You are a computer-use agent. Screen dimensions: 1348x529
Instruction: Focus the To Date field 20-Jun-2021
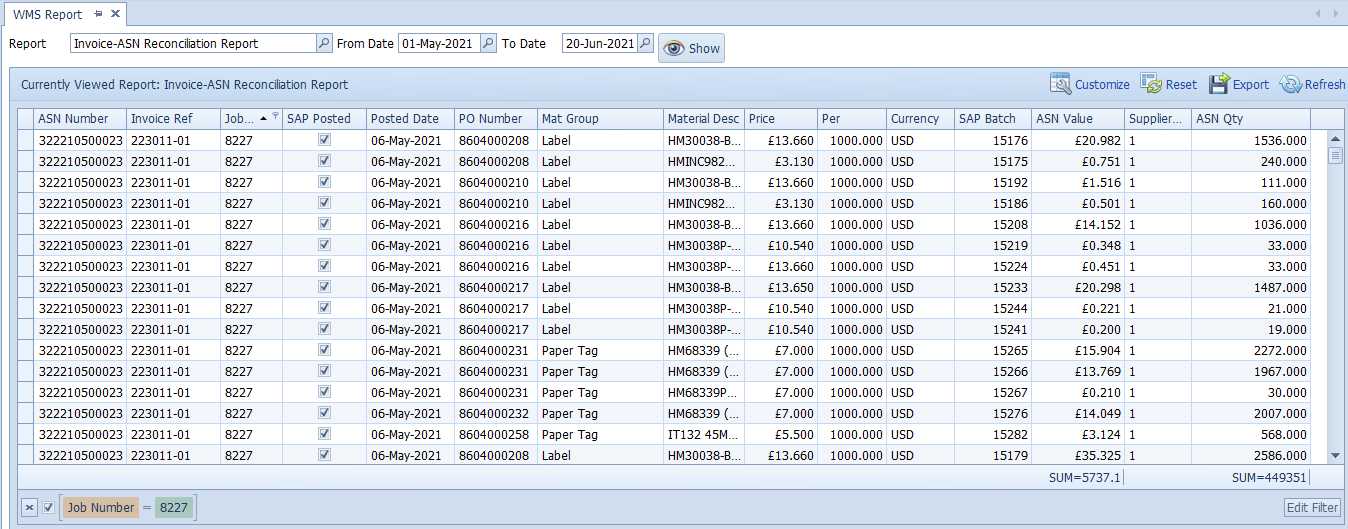click(599, 43)
